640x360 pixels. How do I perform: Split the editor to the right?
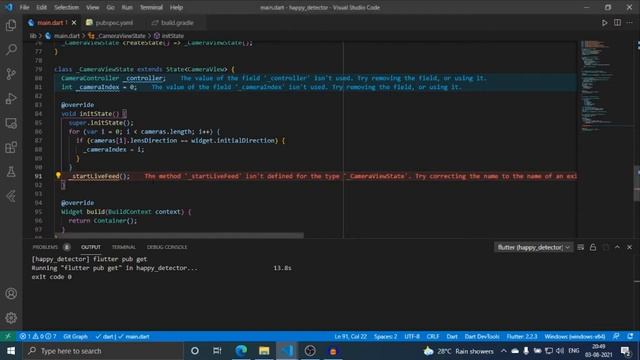pos(617,23)
